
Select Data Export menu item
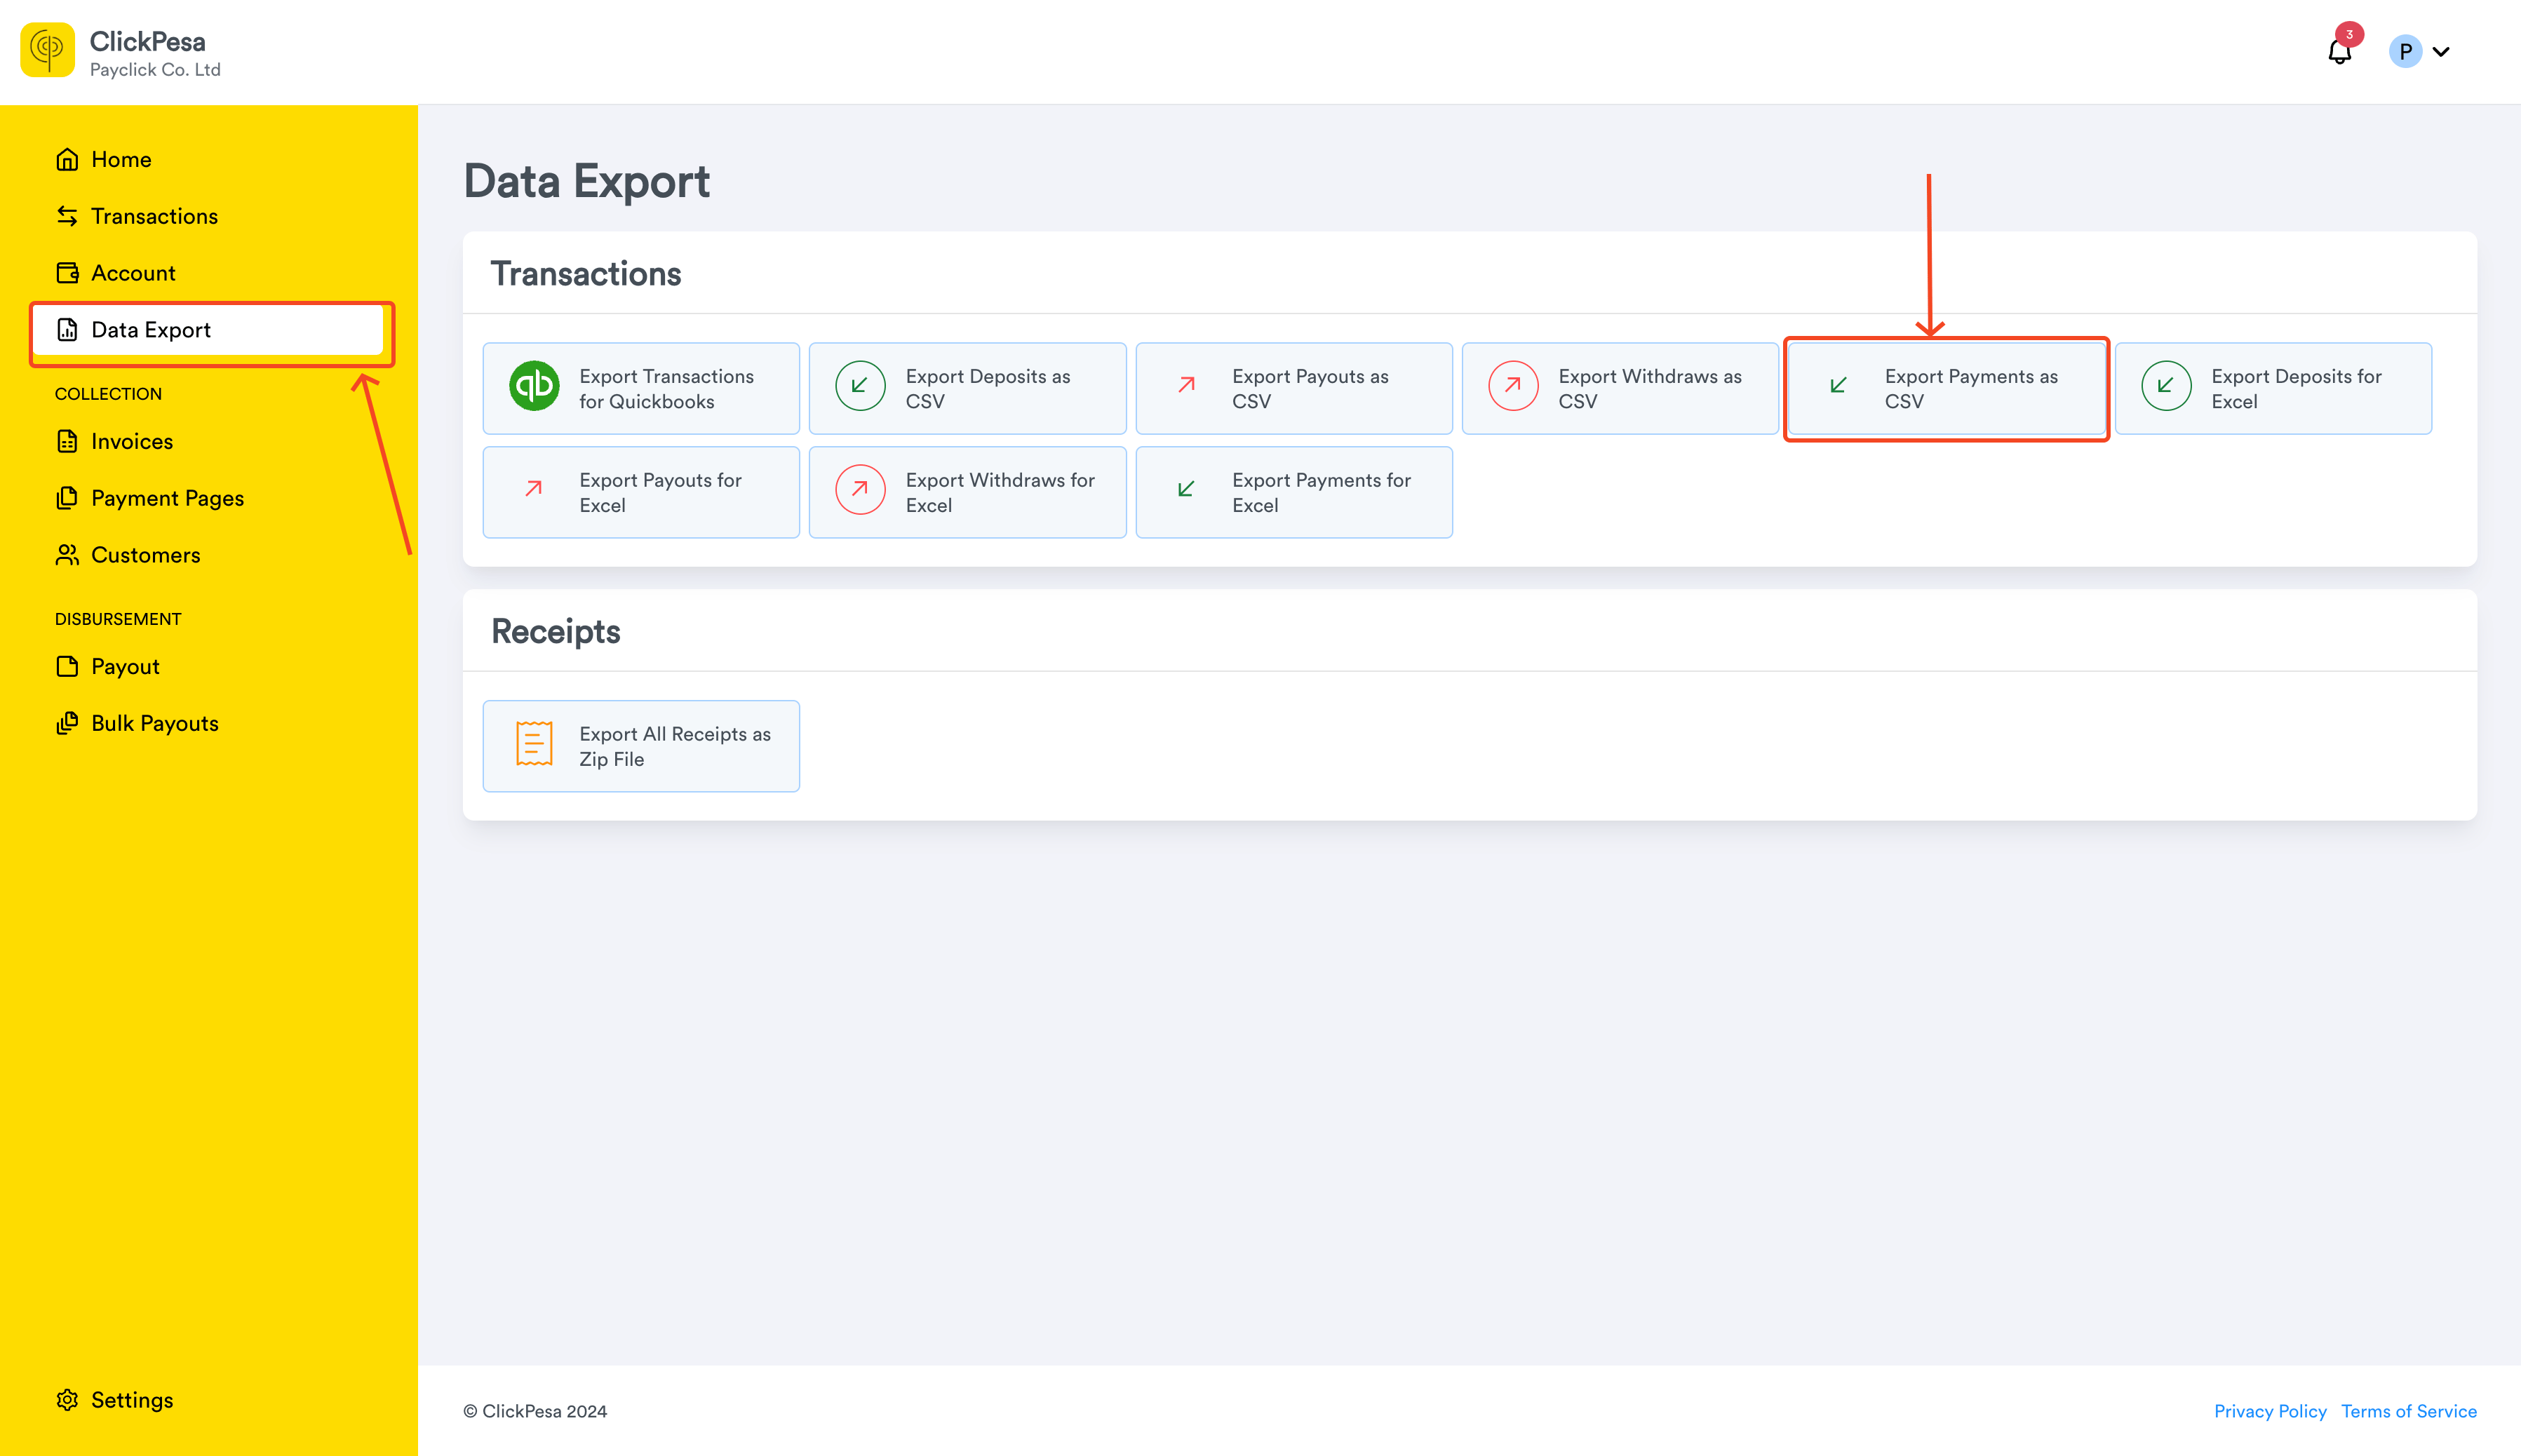[x=207, y=330]
